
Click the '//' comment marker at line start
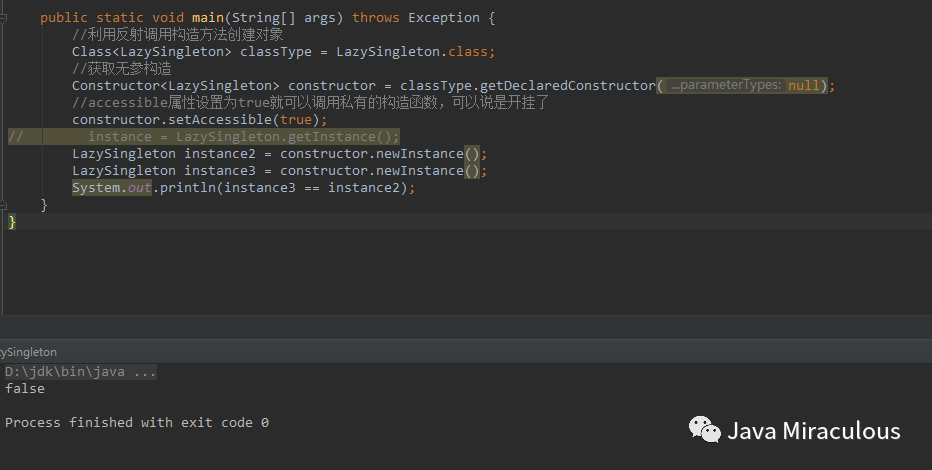point(15,137)
